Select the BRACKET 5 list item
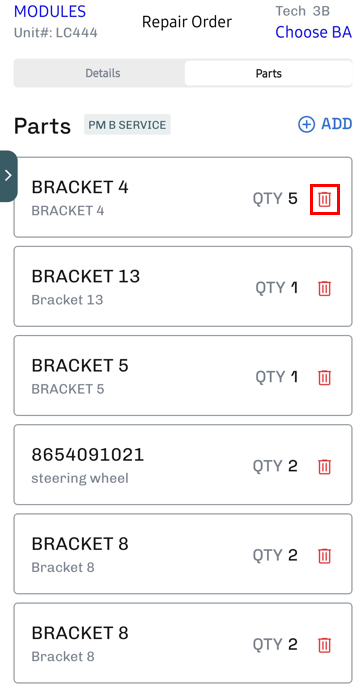 pos(183,375)
